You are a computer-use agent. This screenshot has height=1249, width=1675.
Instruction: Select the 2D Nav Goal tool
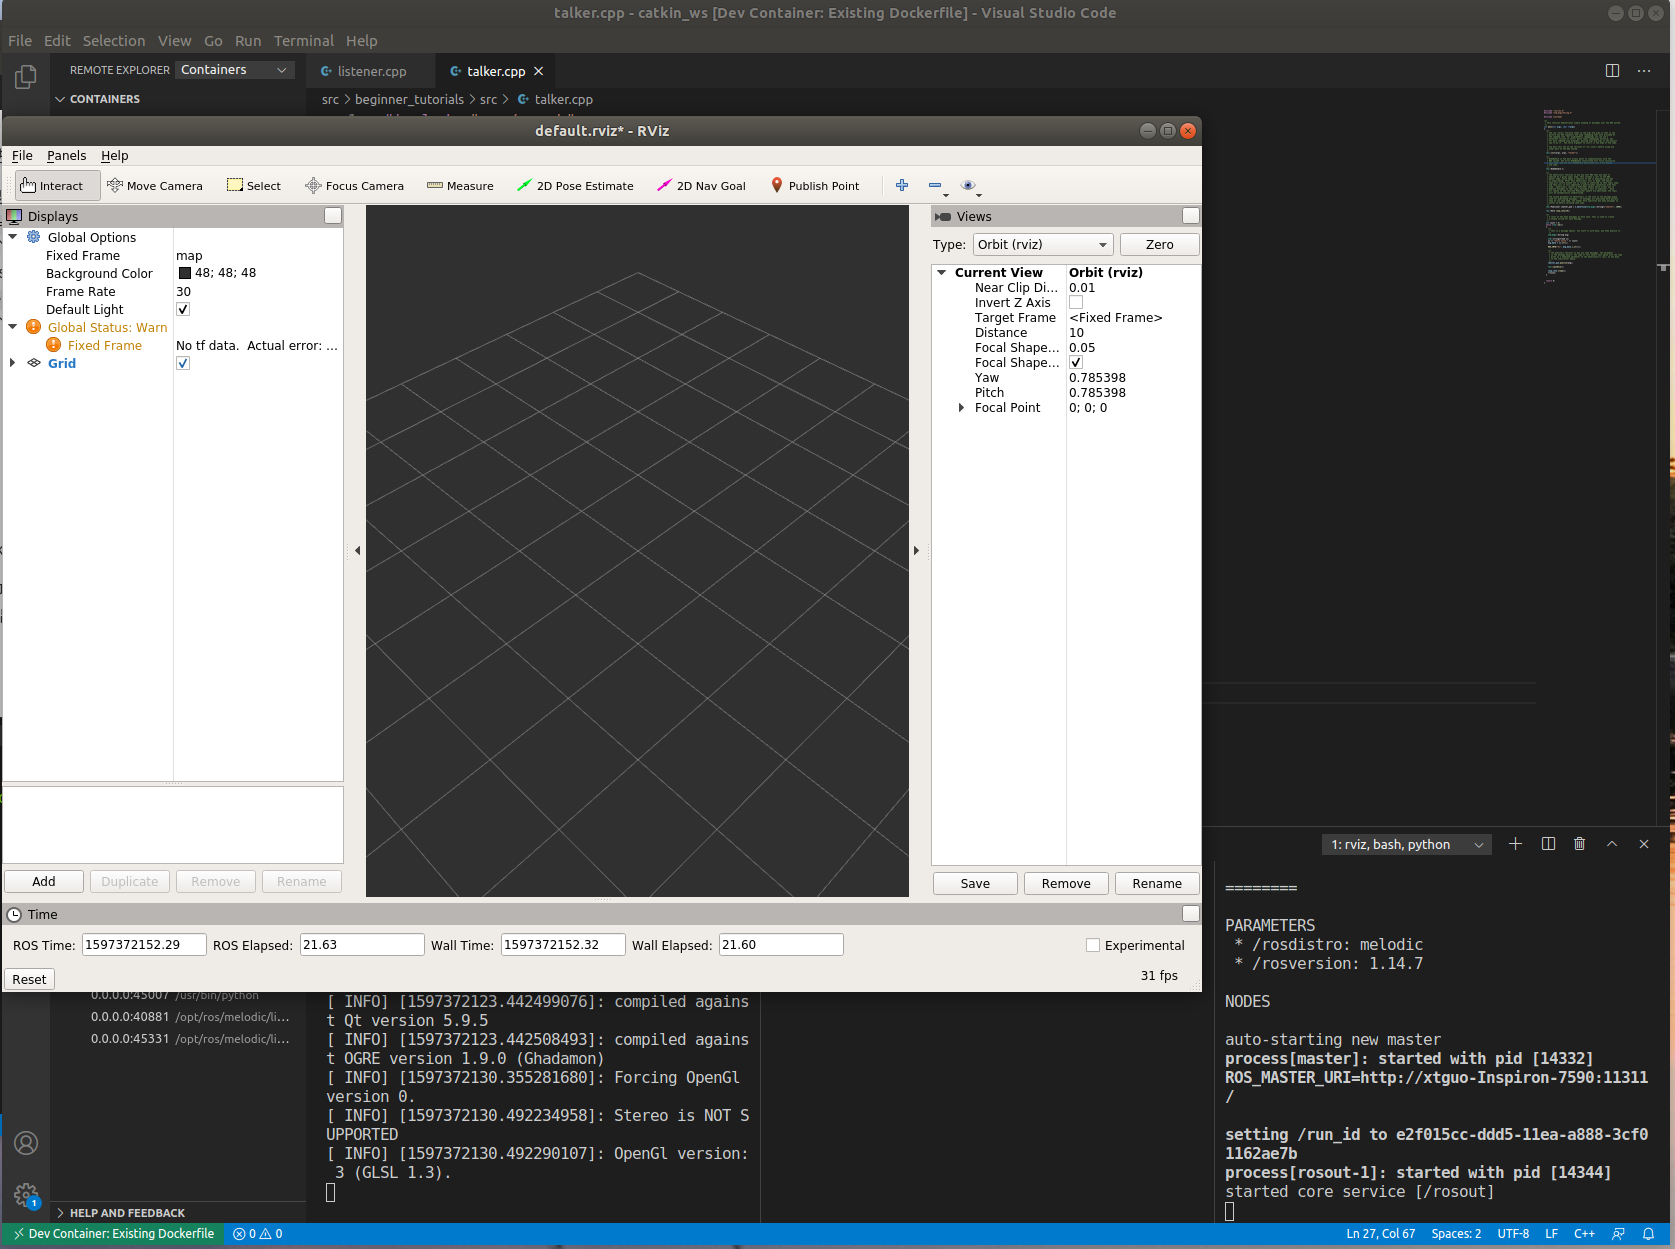click(x=701, y=185)
